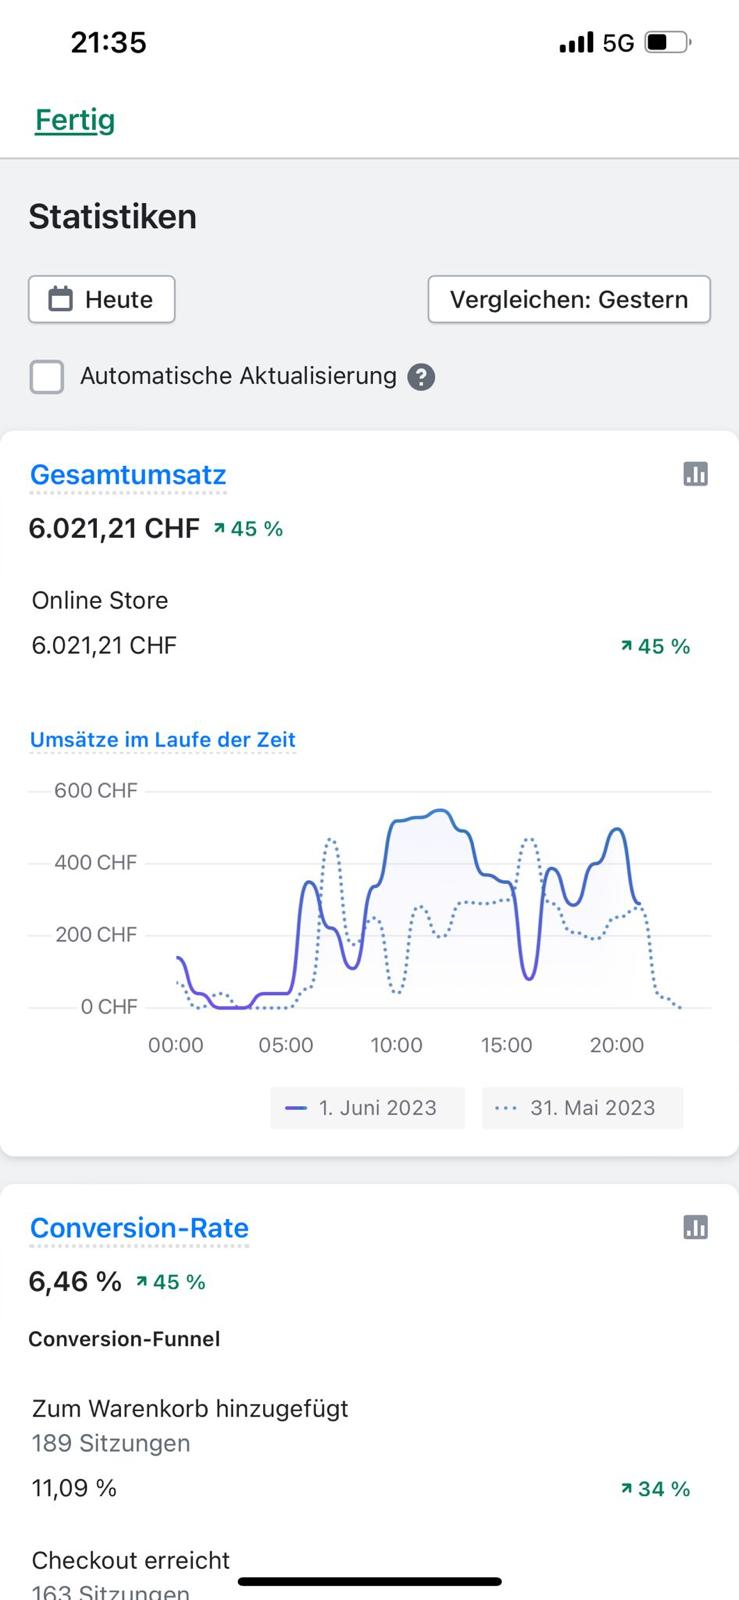Tap help icon beside Automatische Aktualisierung
Screen dimensions: 739x1600
tap(422, 377)
